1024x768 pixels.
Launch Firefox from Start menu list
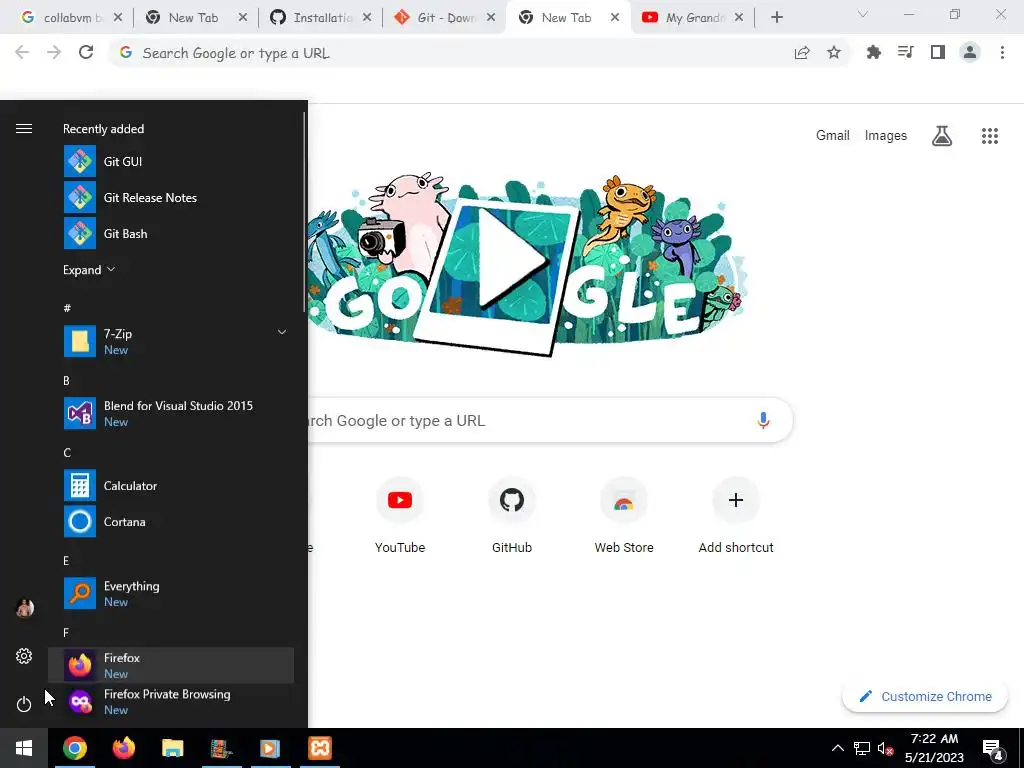171,665
